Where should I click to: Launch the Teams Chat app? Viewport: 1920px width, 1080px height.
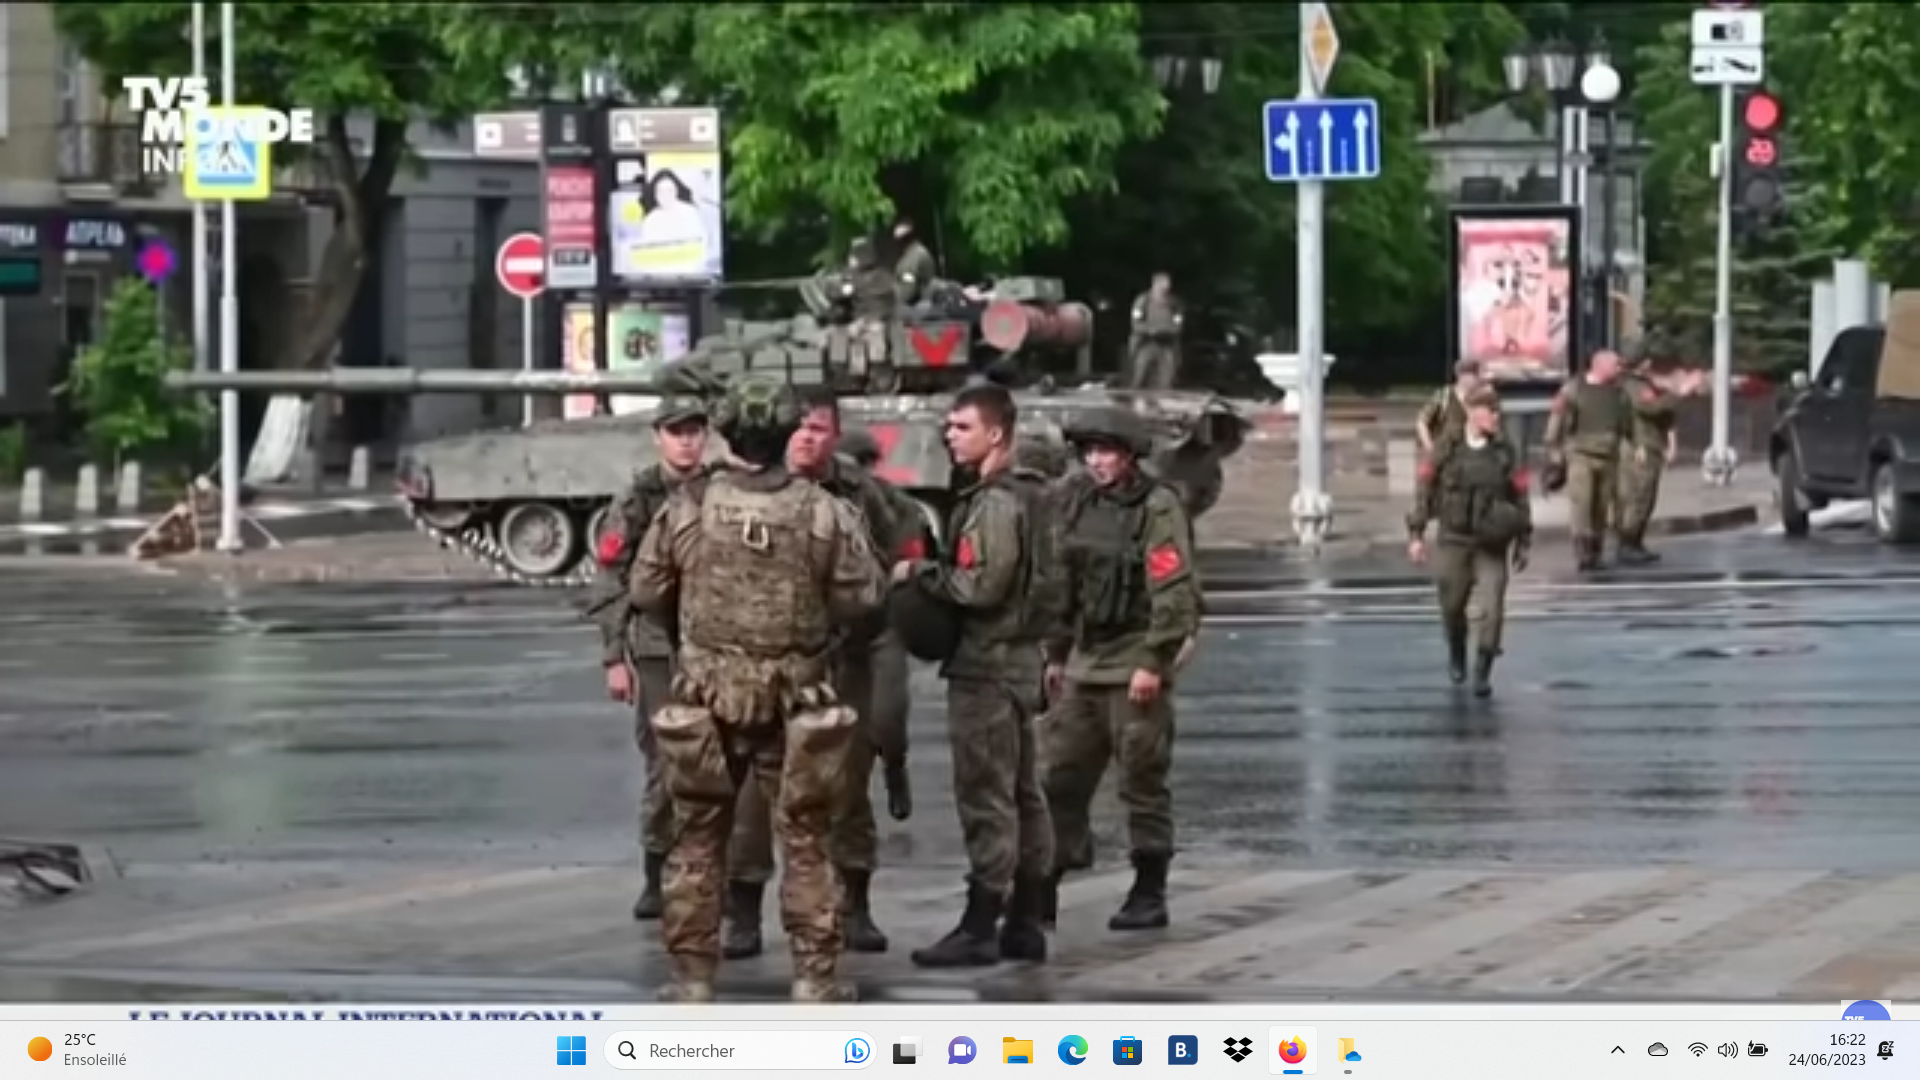coord(962,1050)
